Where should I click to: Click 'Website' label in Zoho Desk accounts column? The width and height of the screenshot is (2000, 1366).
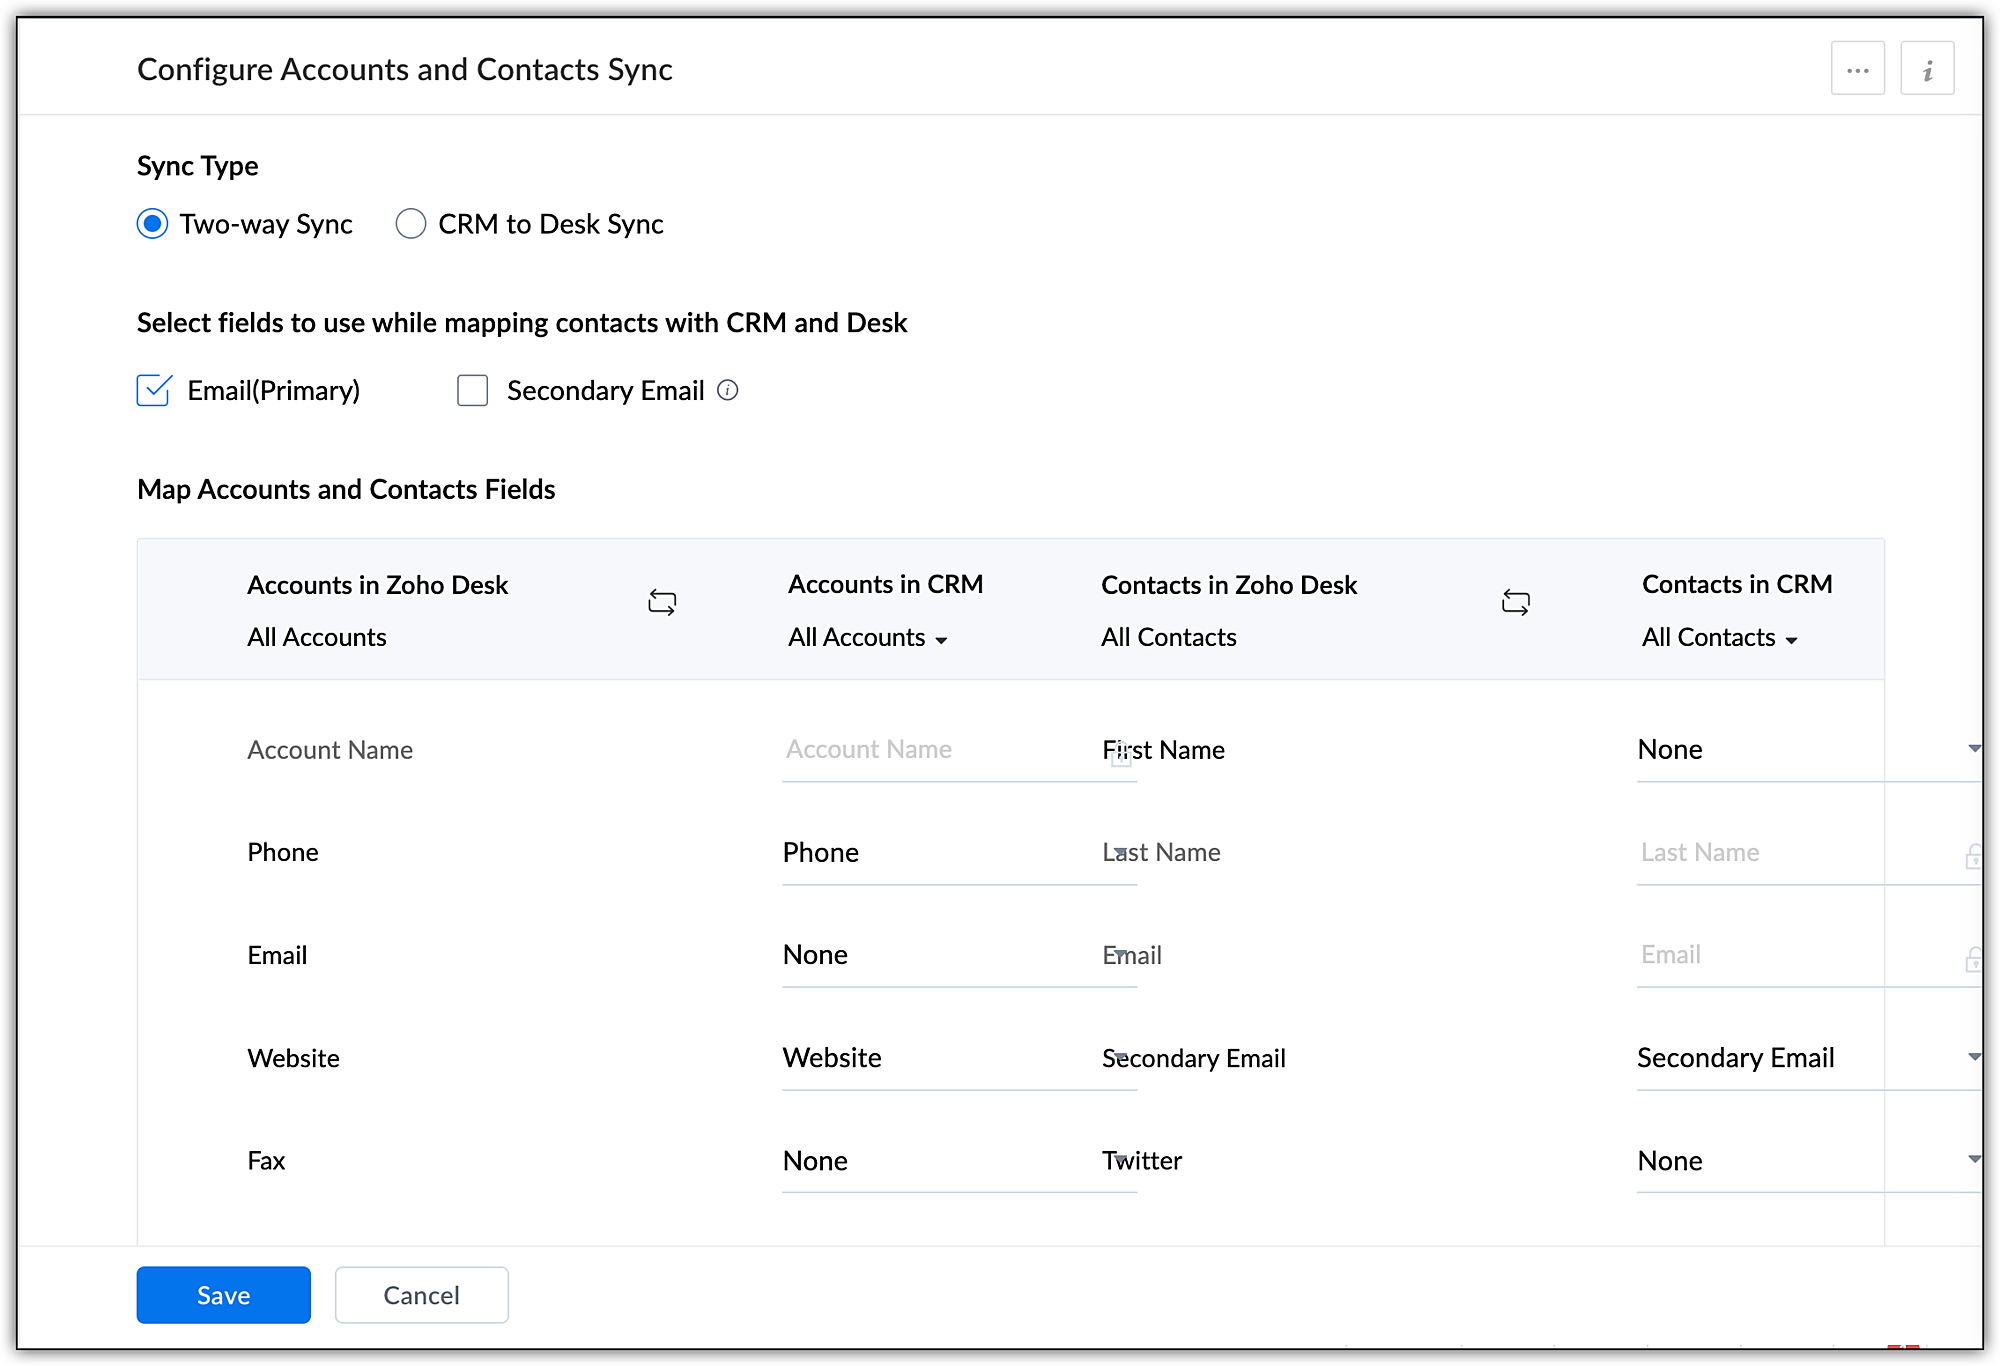point(293,1059)
